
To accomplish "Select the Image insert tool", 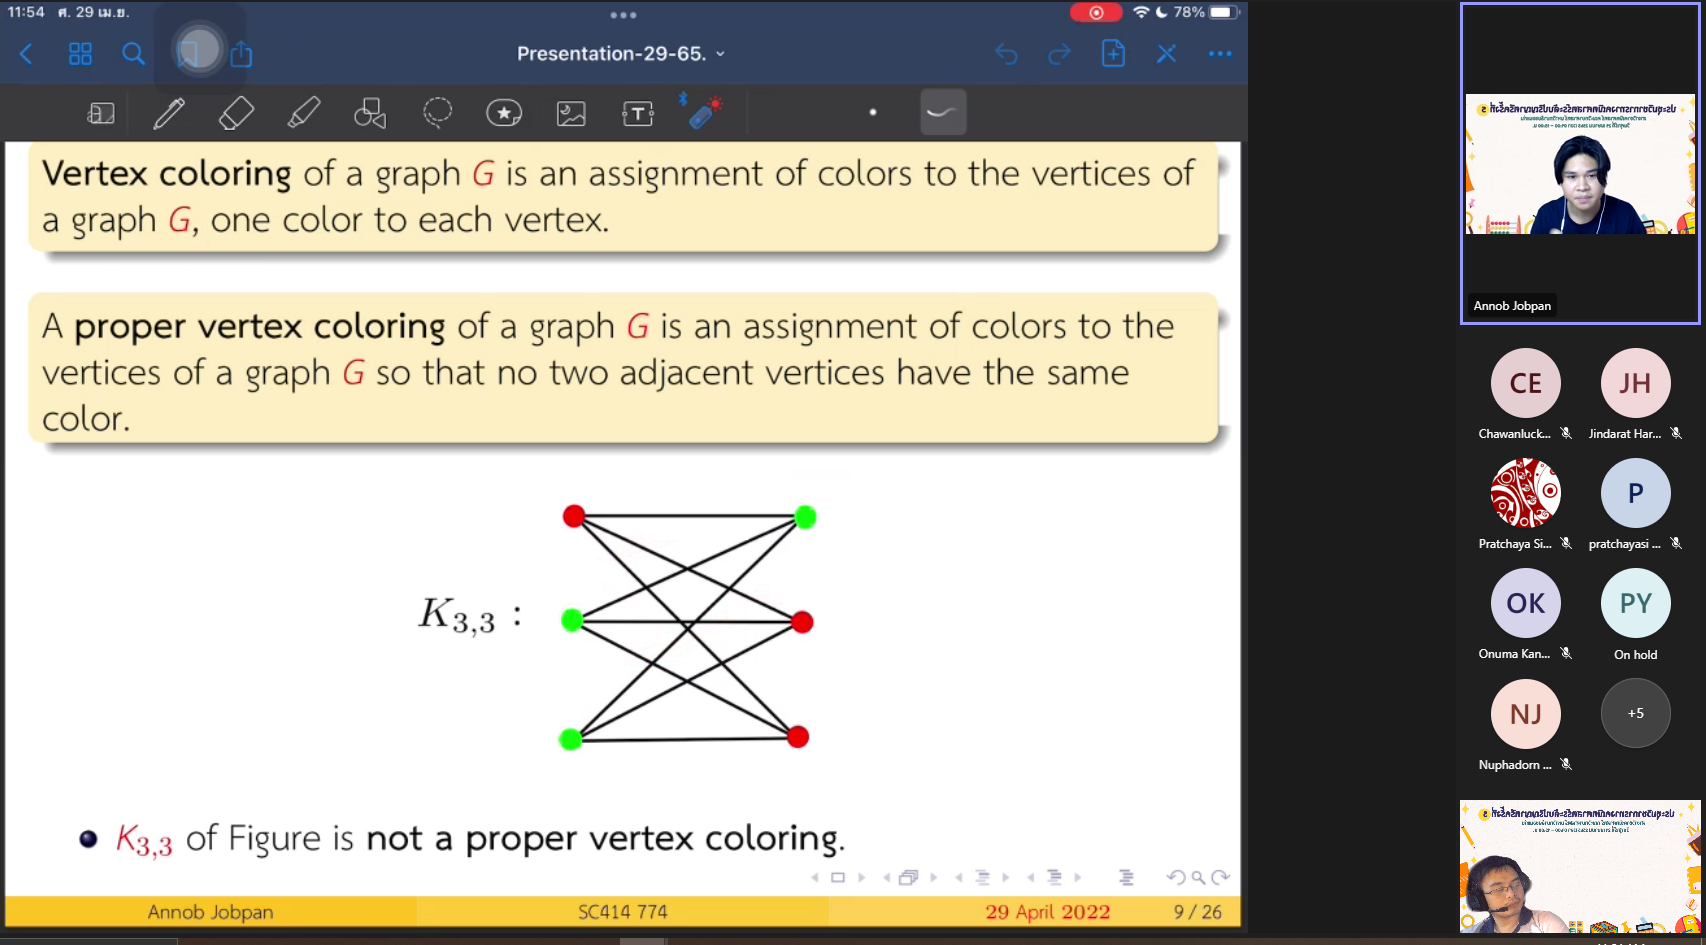I will (x=571, y=113).
